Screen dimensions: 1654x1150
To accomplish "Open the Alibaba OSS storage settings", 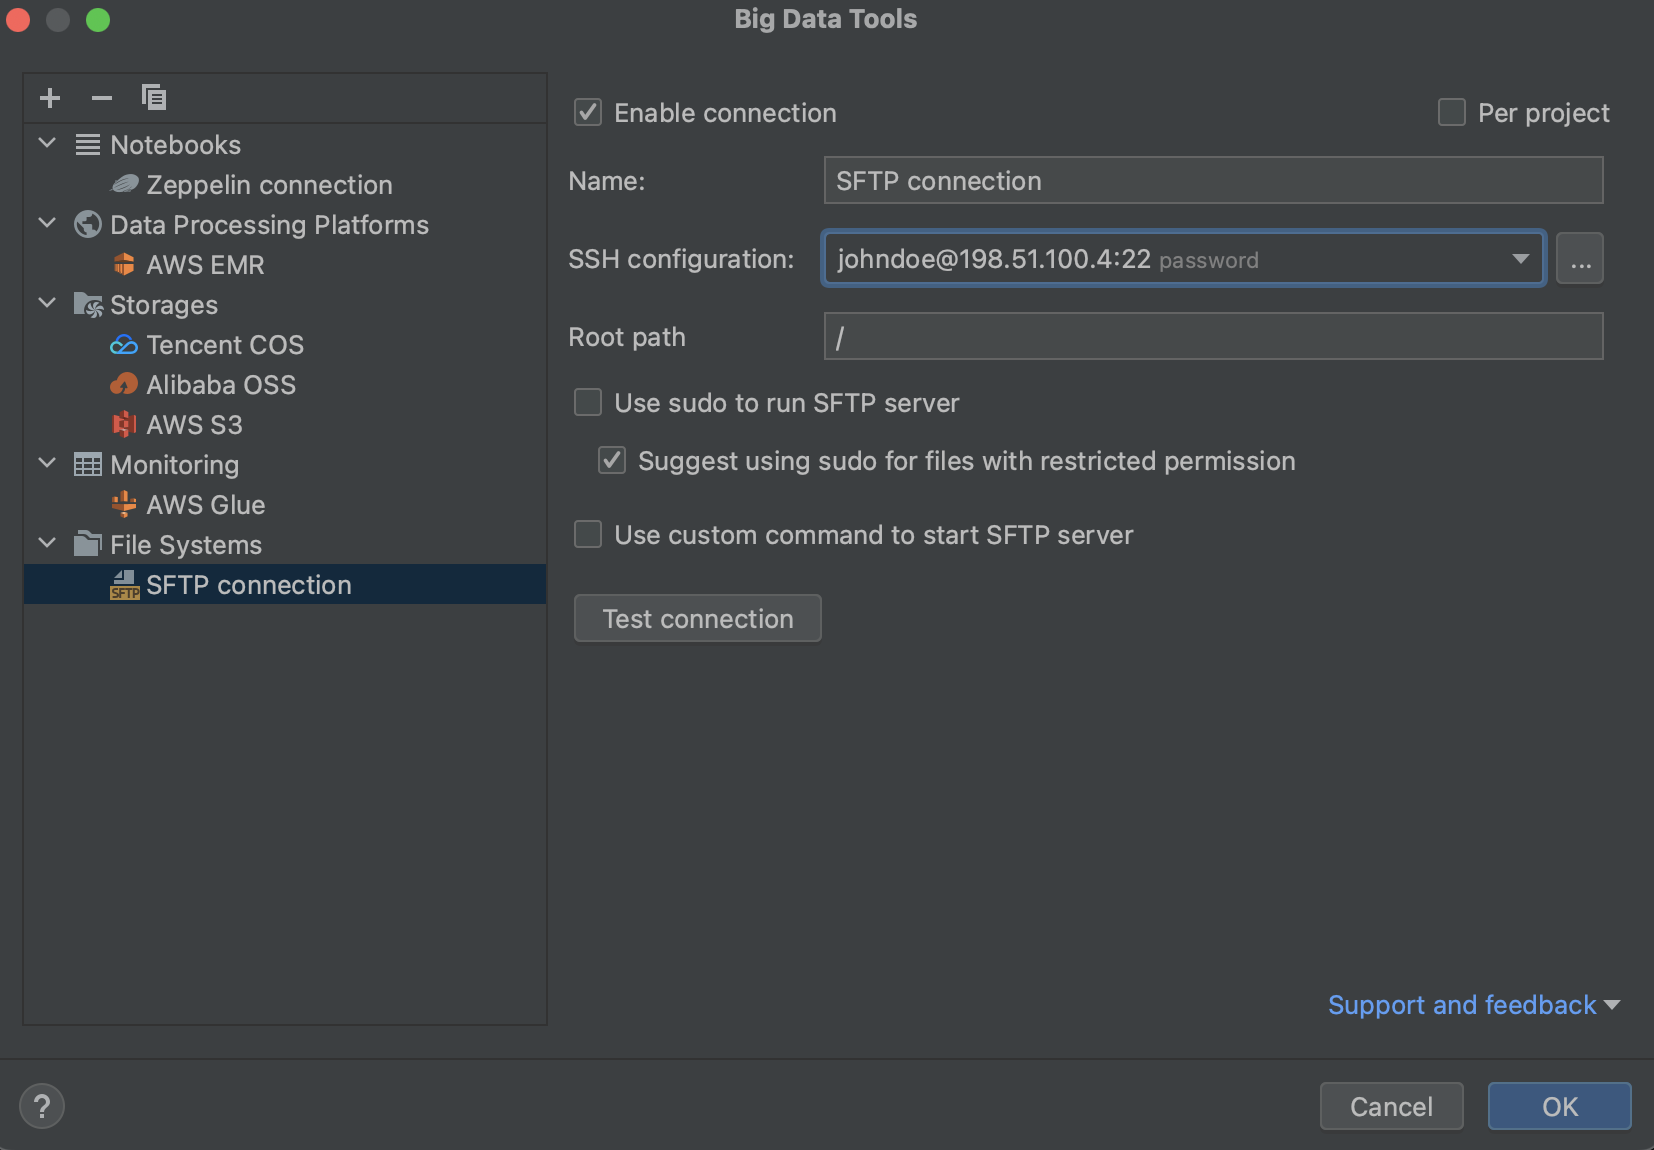I will [x=221, y=384].
